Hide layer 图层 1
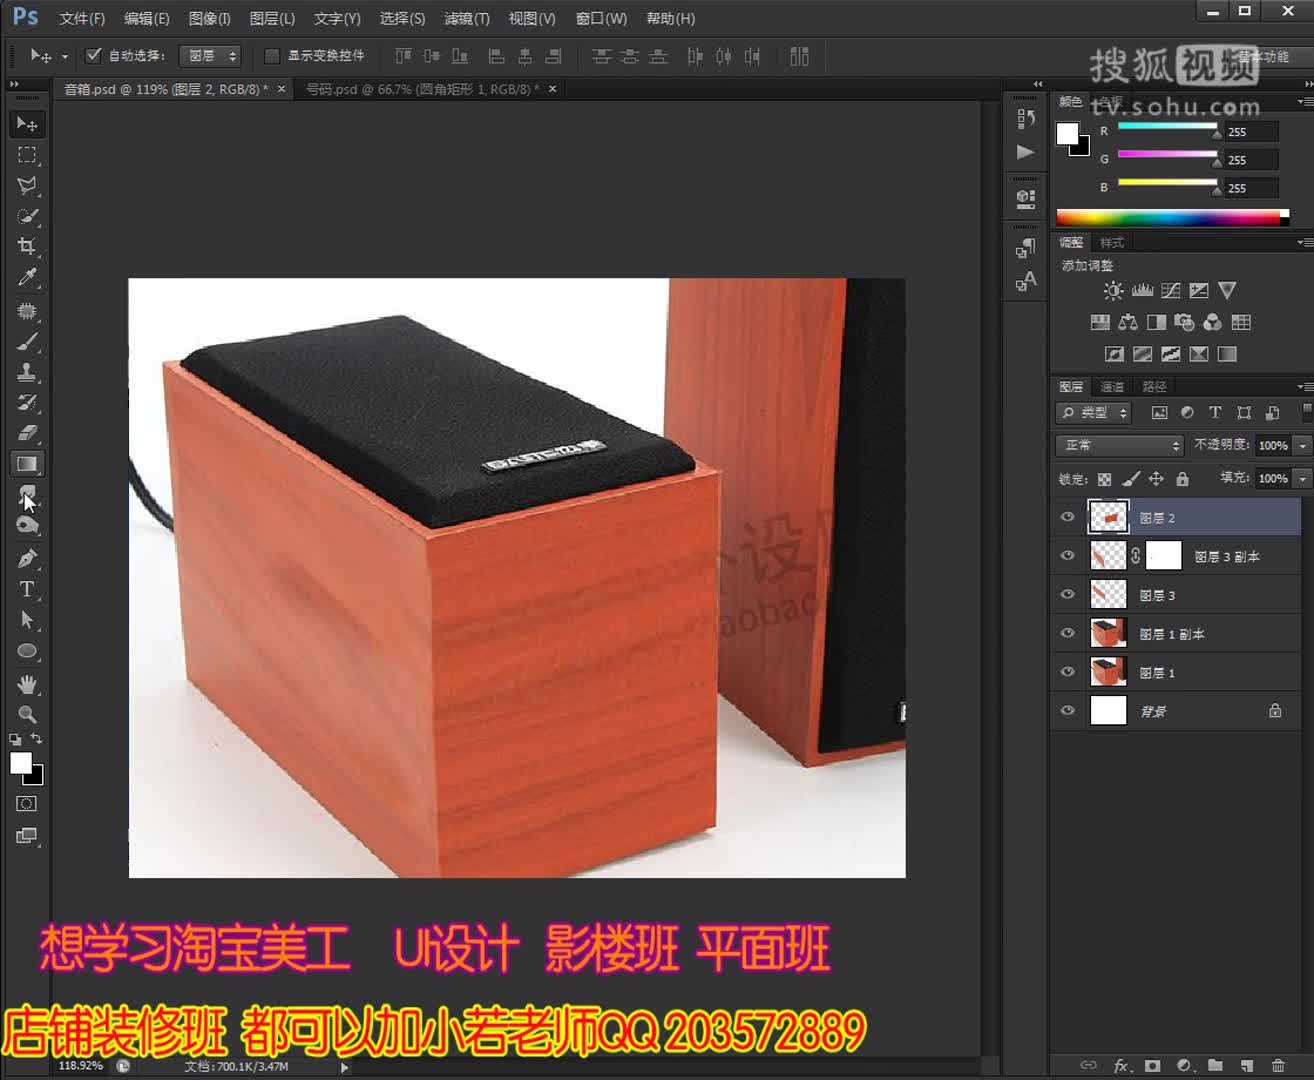1314x1080 pixels. point(1067,672)
